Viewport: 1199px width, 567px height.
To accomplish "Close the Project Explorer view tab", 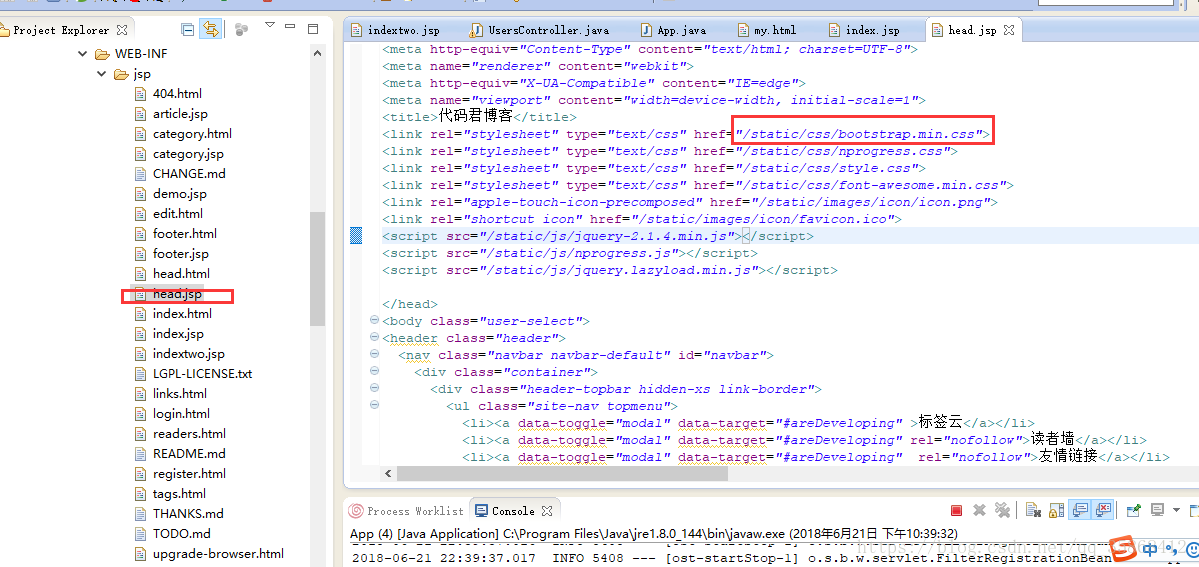I will point(122,31).
